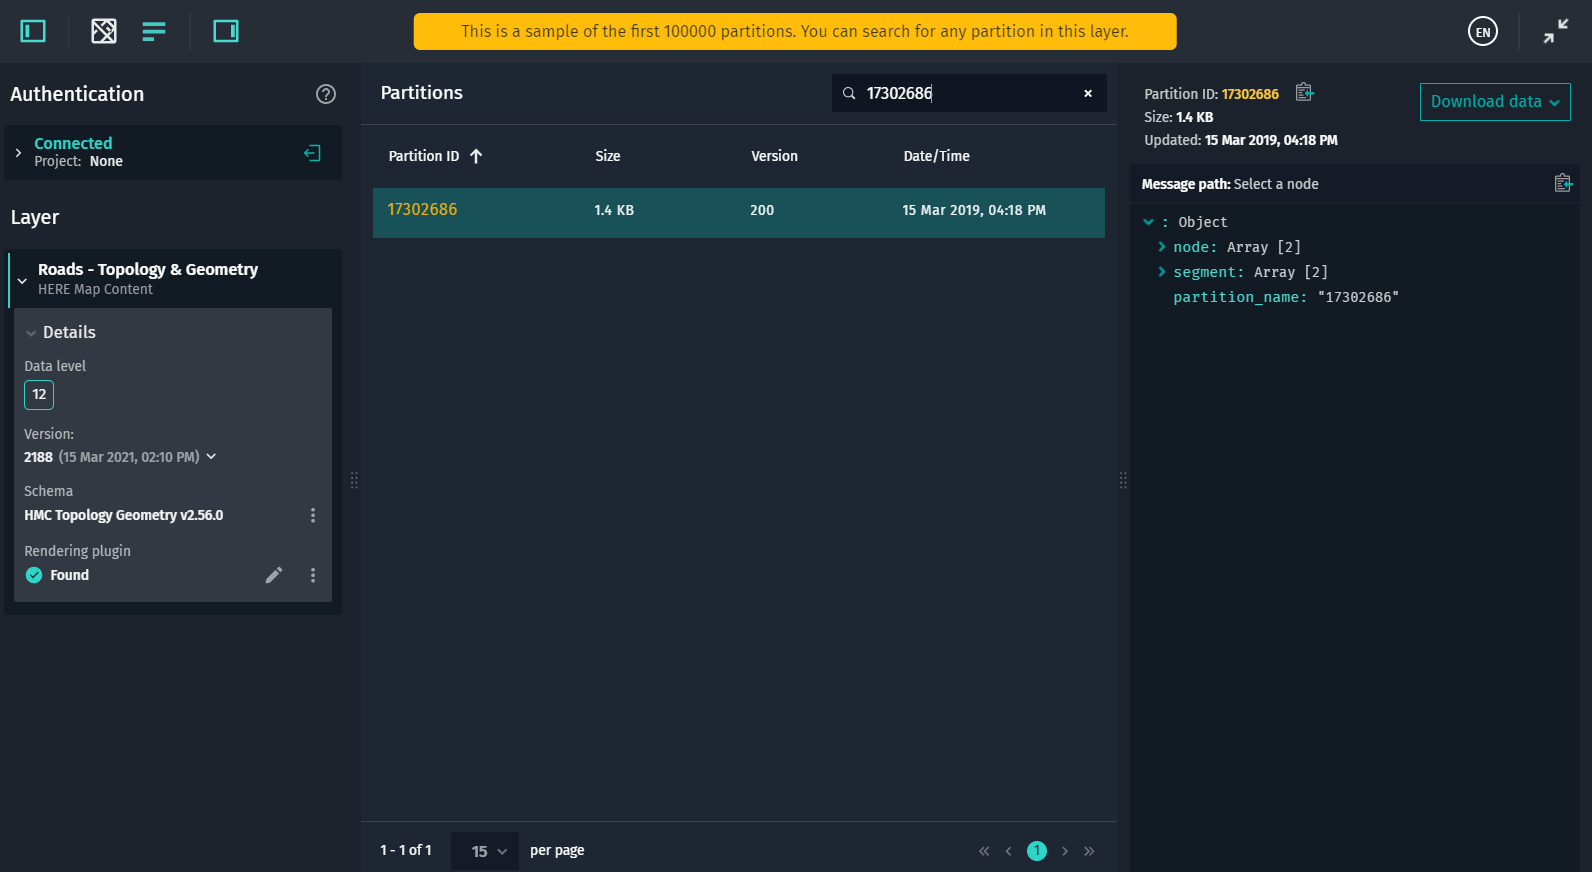Clear the partition search field
This screenshot has width=1592, height=872.
(x=1088, y=93)
